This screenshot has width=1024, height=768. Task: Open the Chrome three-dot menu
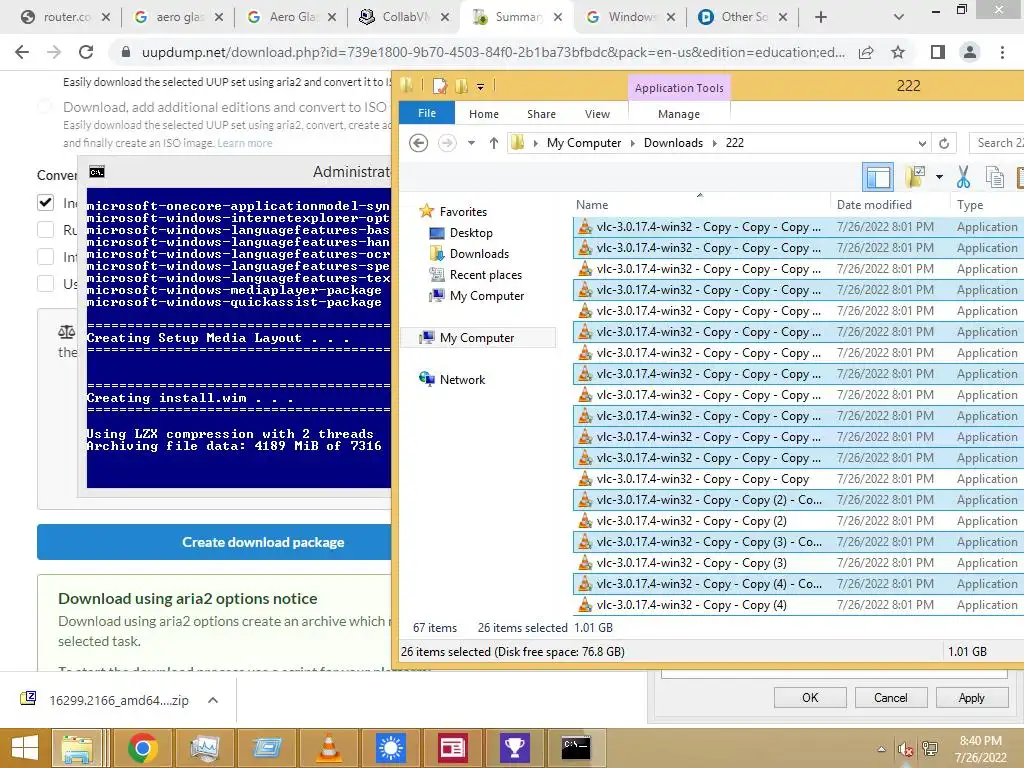coord(1002,52)
